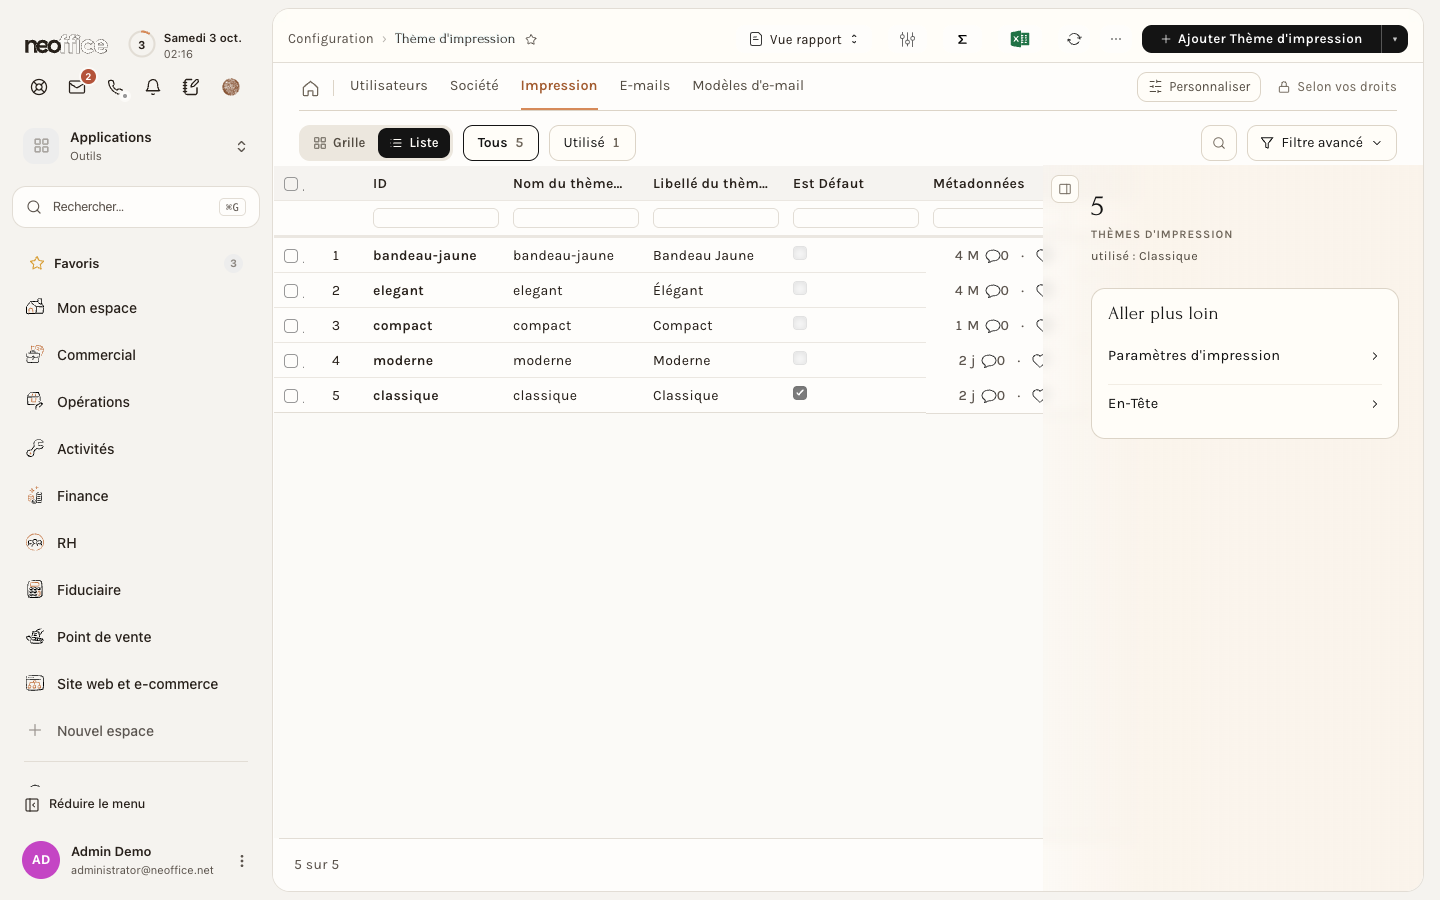Uncheck Est Défaut for classique
This screenshot has height=900, width=1440.
point(800,393)
